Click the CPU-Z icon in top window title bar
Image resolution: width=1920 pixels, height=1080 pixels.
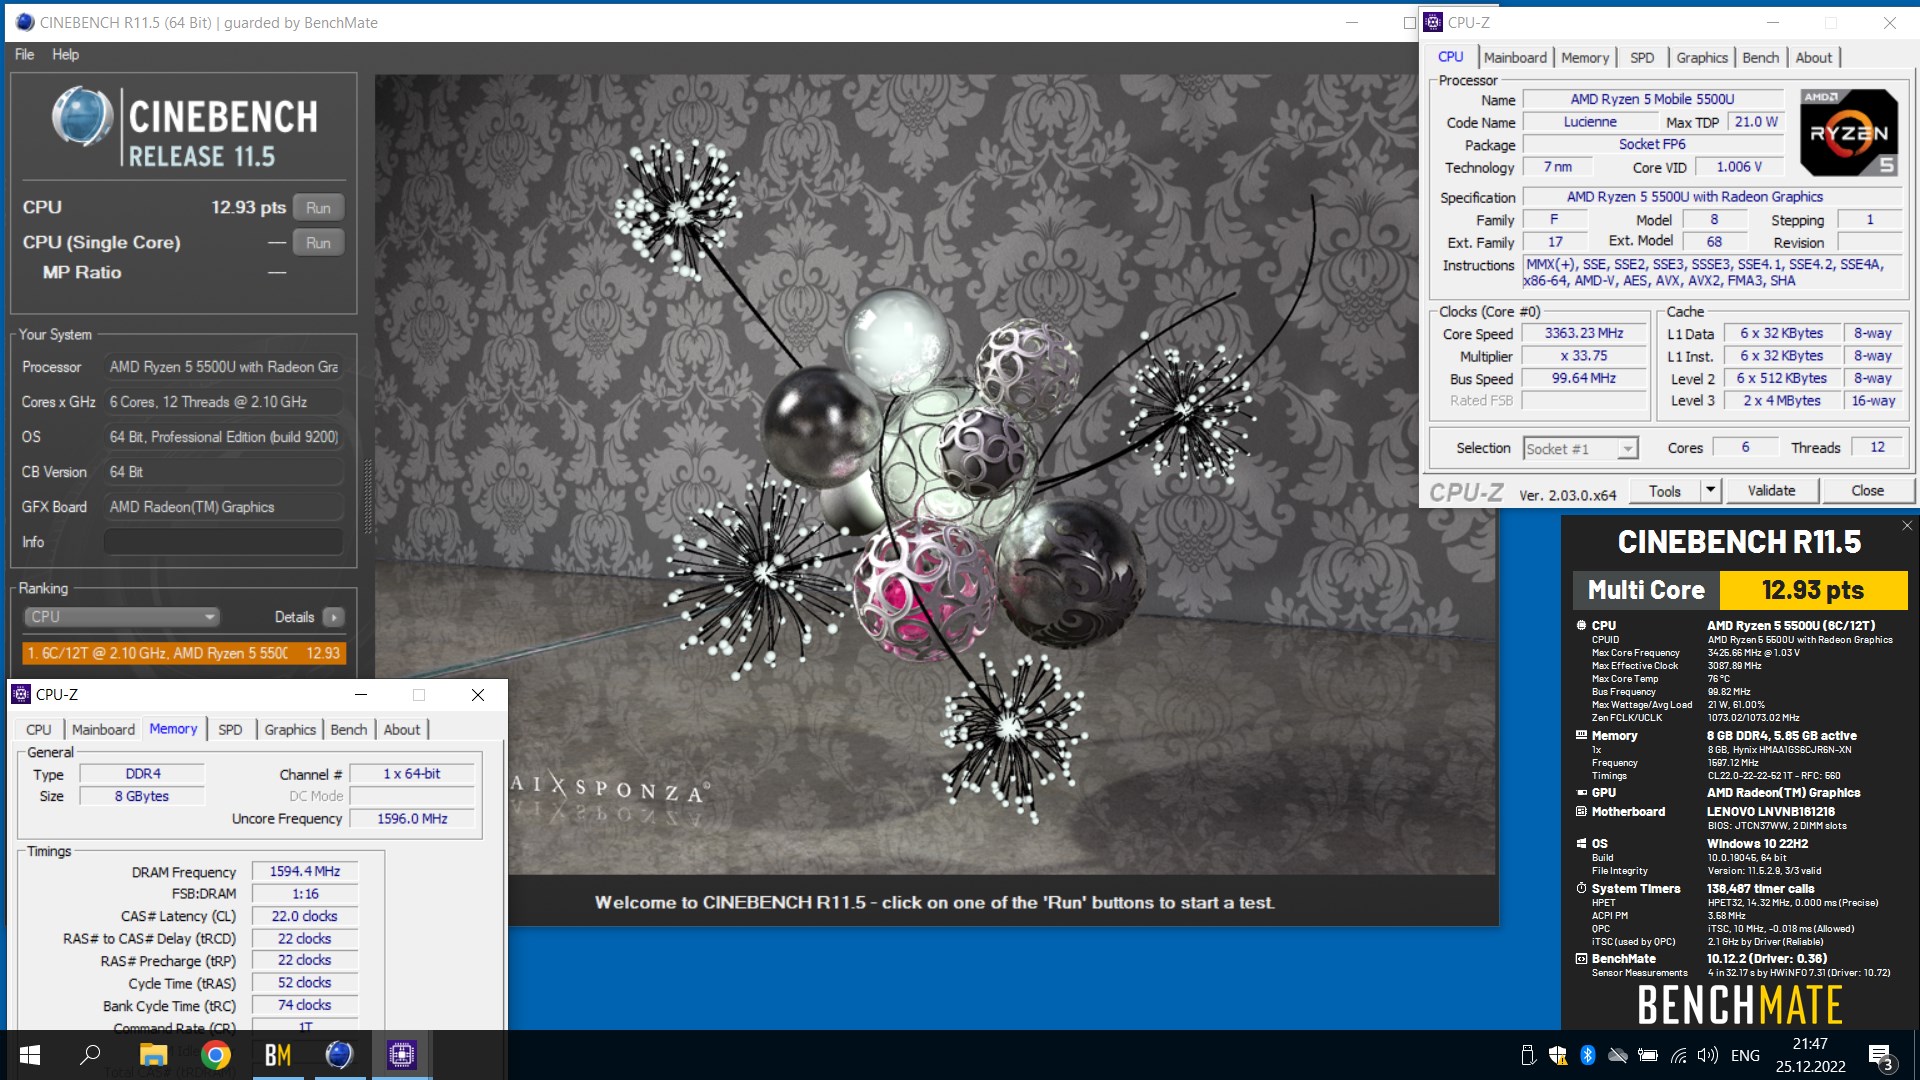1433,23
